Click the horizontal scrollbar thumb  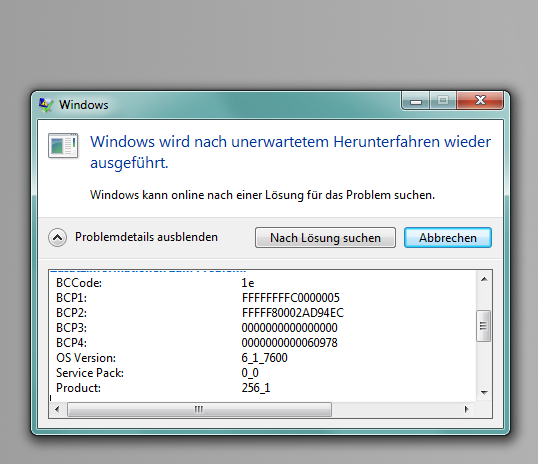199,409
